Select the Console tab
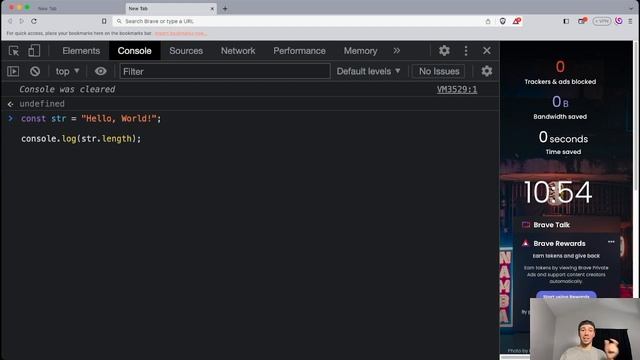The width and height of the screenshot is (640, 360). 134,51
